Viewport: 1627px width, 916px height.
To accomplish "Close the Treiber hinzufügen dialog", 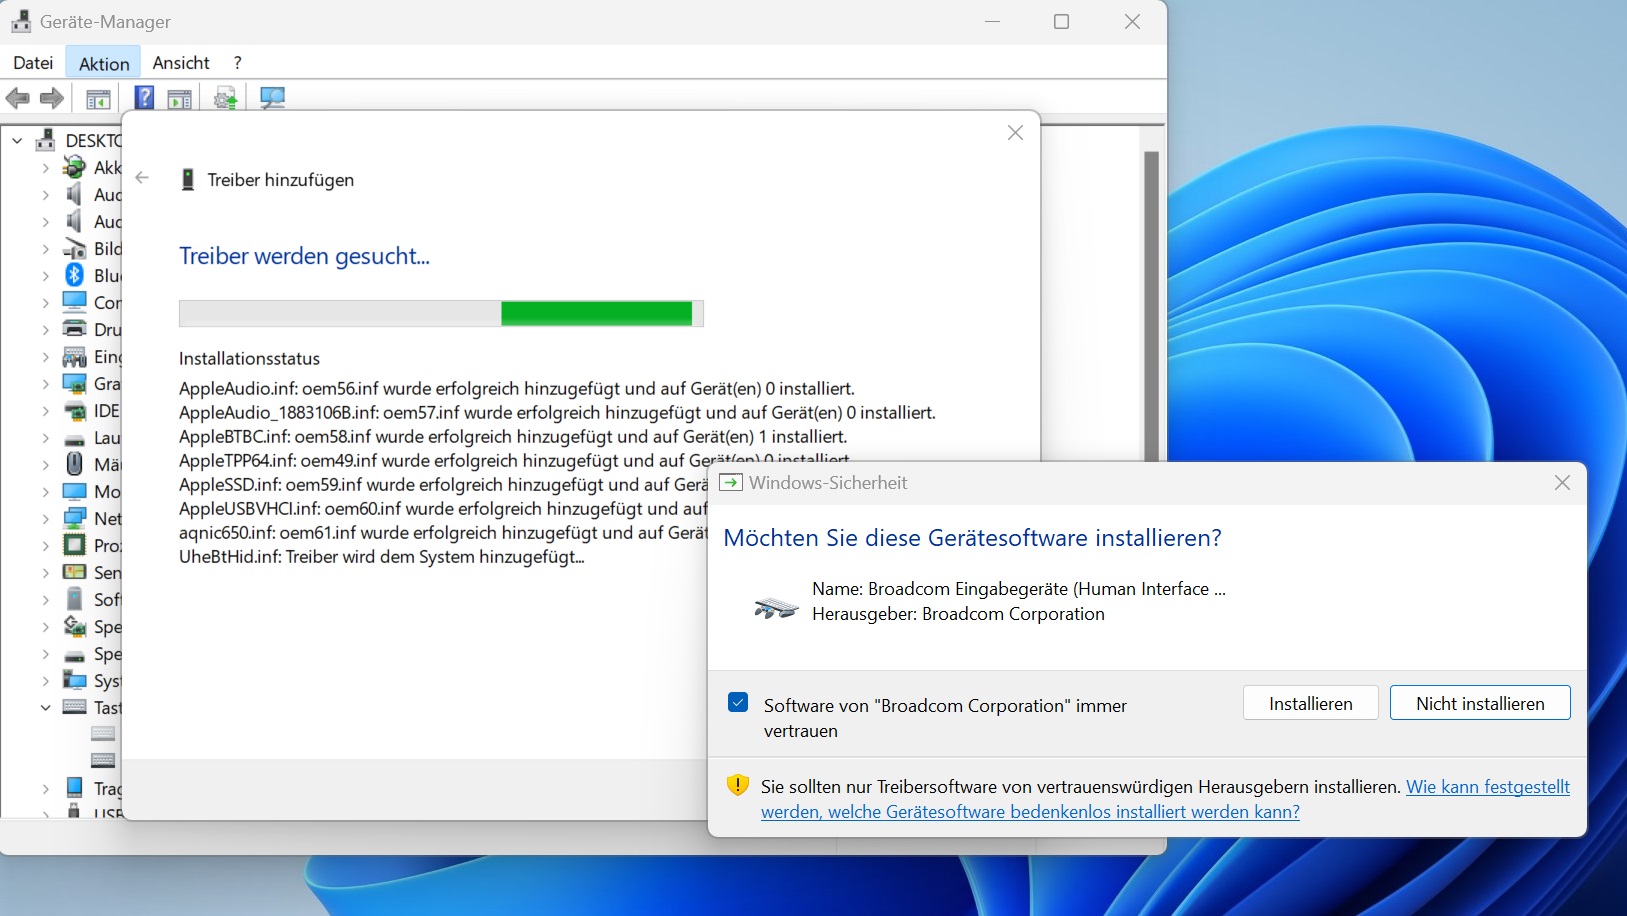I will point(1015,133).
